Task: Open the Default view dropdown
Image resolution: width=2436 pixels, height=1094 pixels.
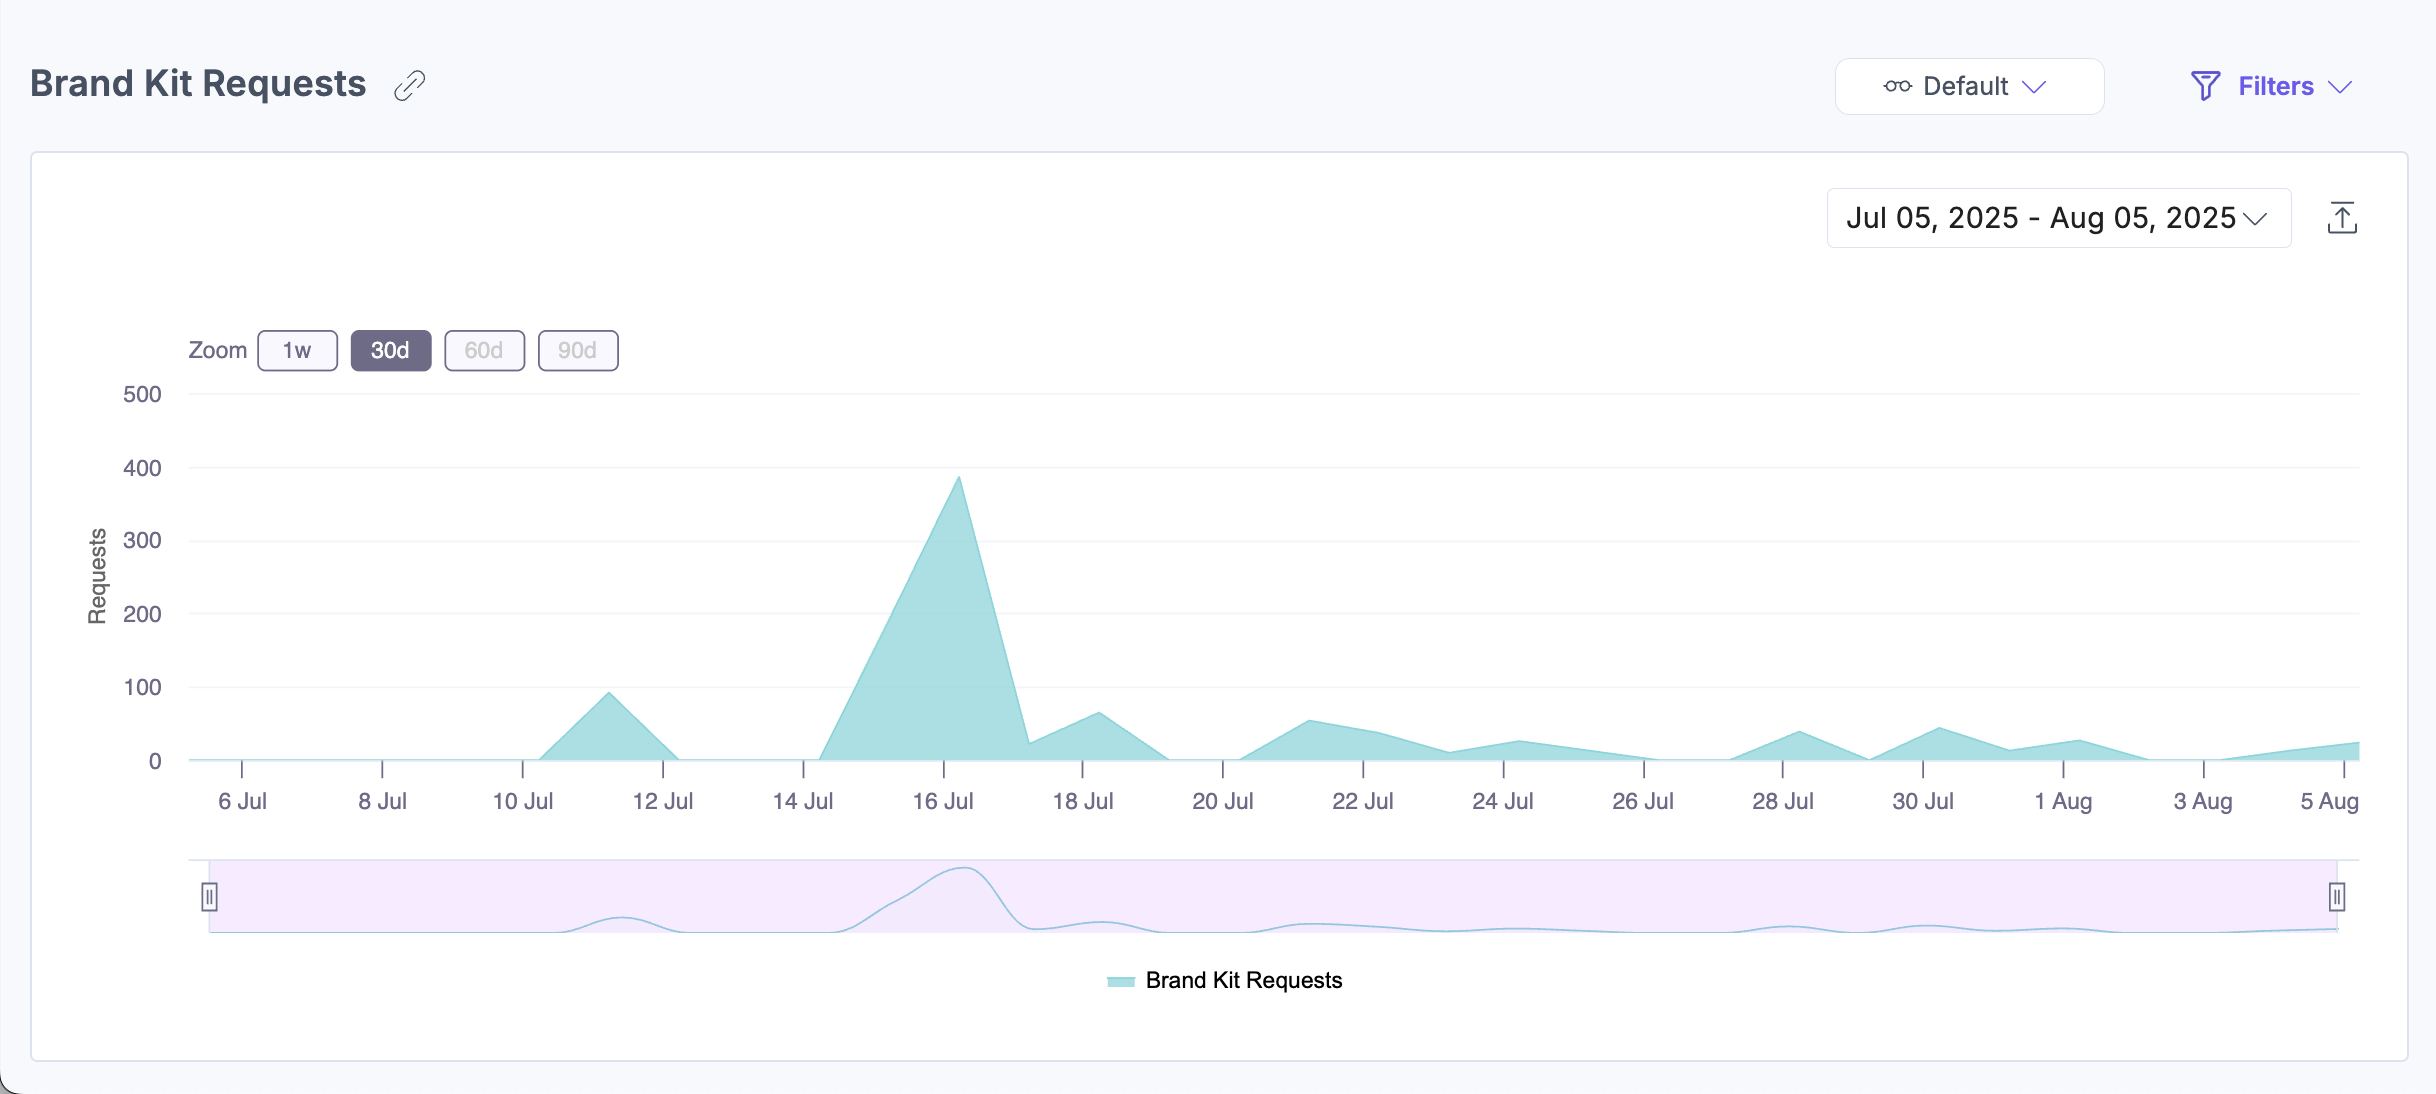Action: (1968, 86)
